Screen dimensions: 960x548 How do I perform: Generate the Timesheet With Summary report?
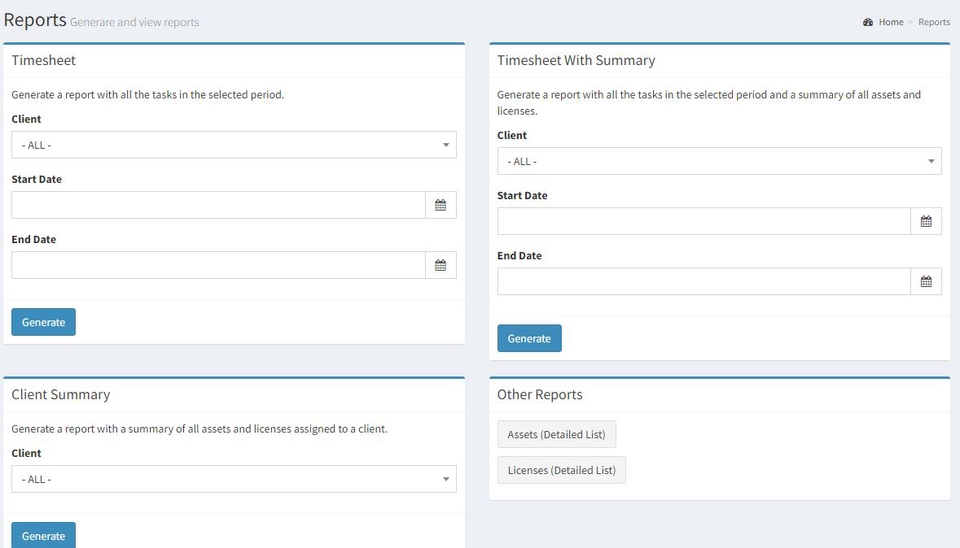(x=529, y=338)
